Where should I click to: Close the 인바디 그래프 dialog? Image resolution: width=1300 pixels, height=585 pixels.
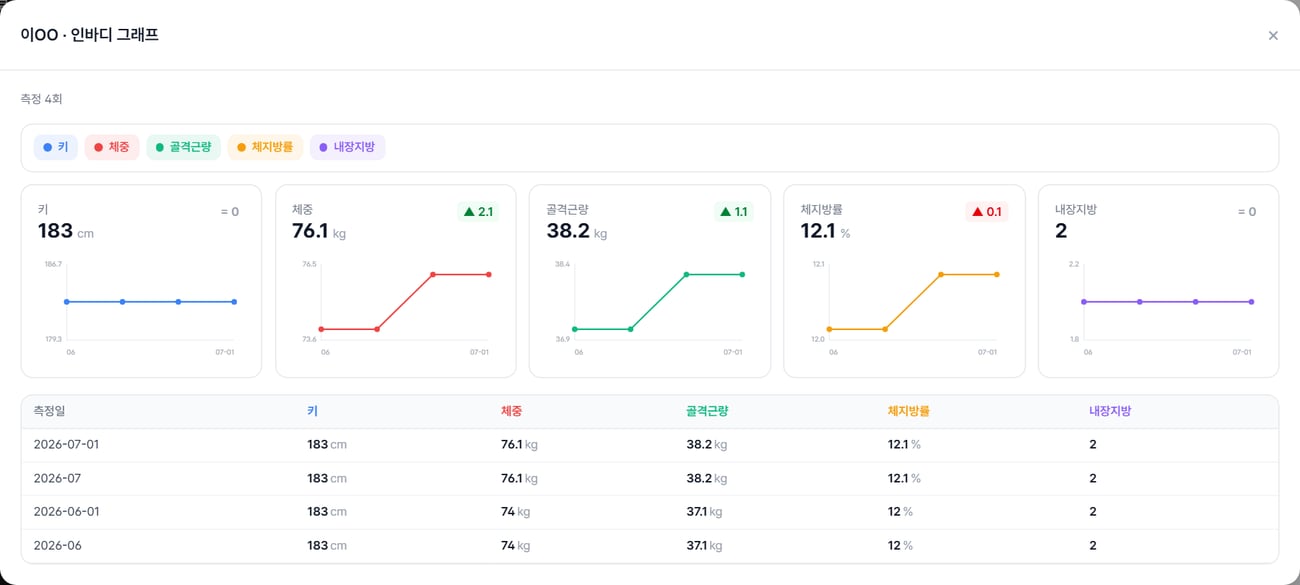pyautogui.click(x=1273, y=35)
